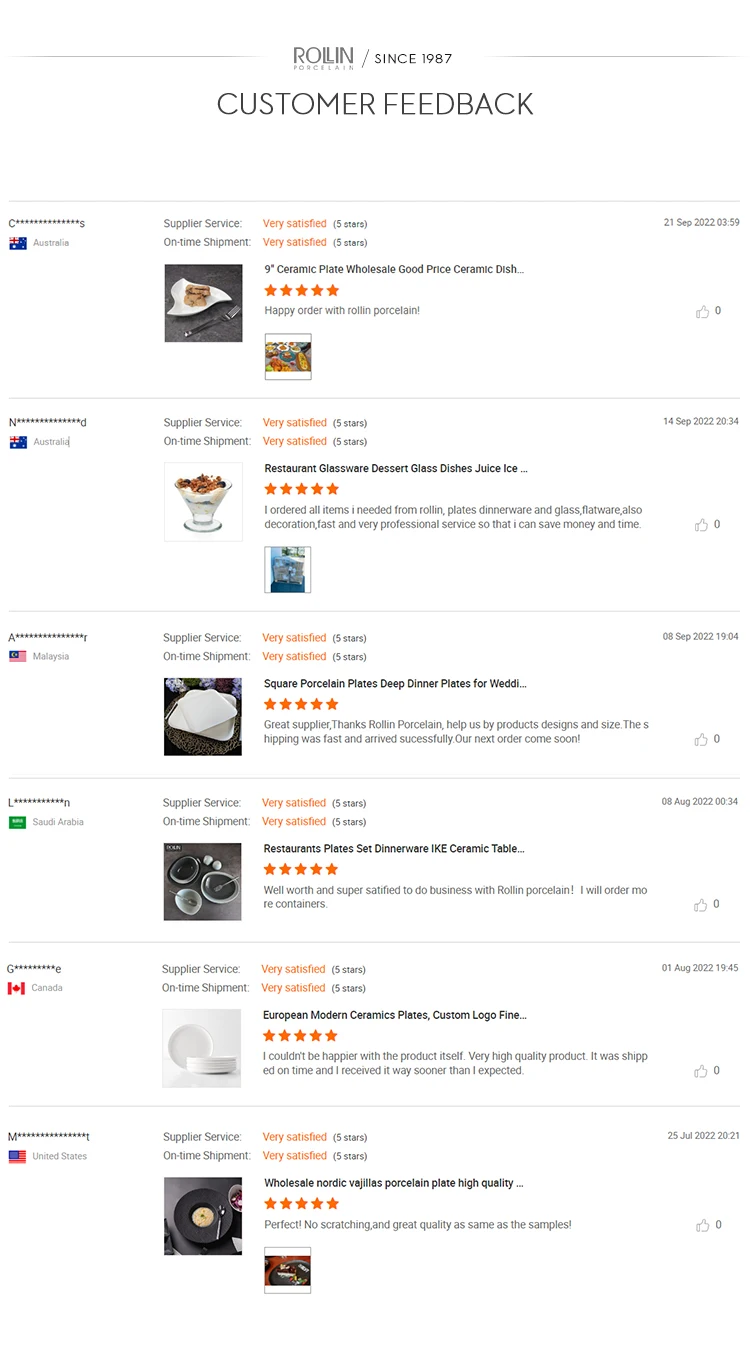This screenshot has height=1363, width=750.
Task: Open the glass dessert dish product image
Action: click(x=203, y=501)
